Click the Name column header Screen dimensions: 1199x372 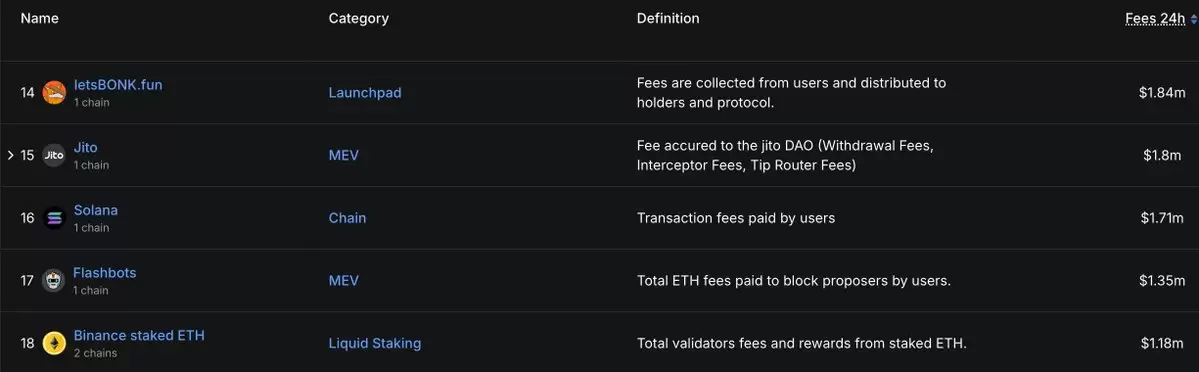[x=39, y=18]
